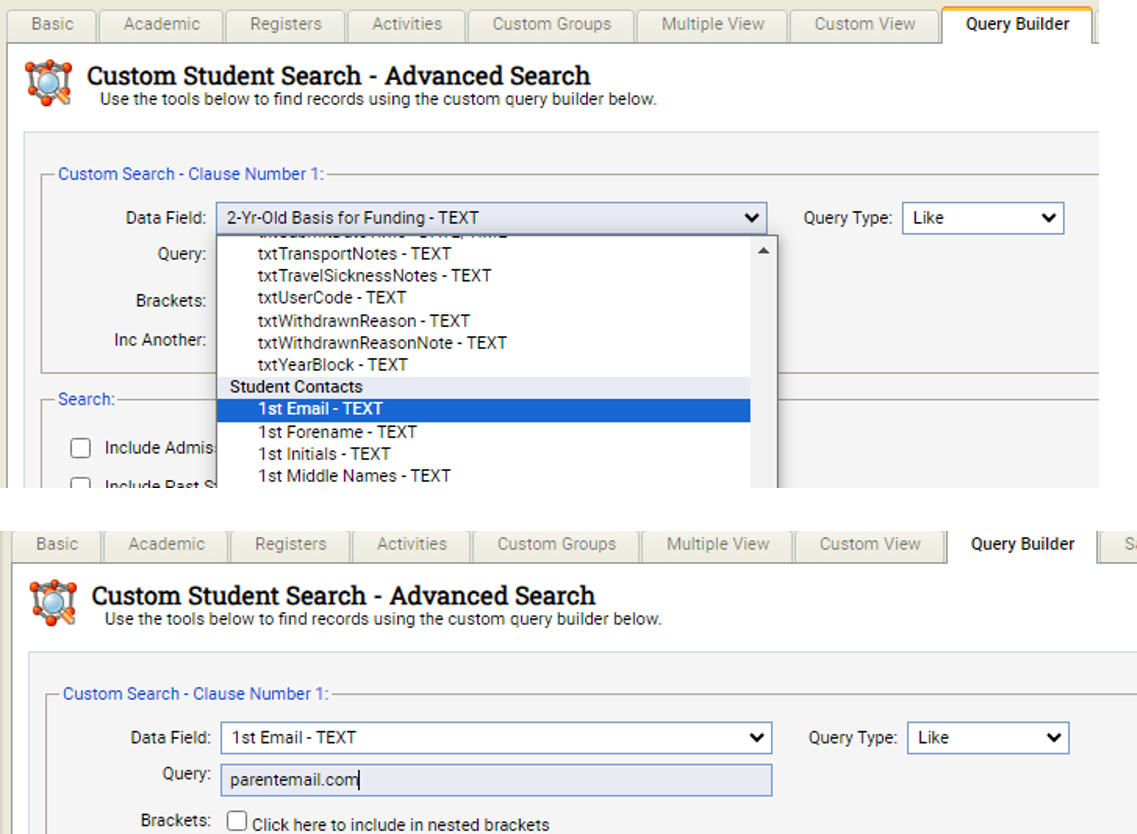The width and height of the screenshot is (1137, 834).
Task: Choose txtWithdrawnReason - TEXT from list
Action: (x=363, y=321)
